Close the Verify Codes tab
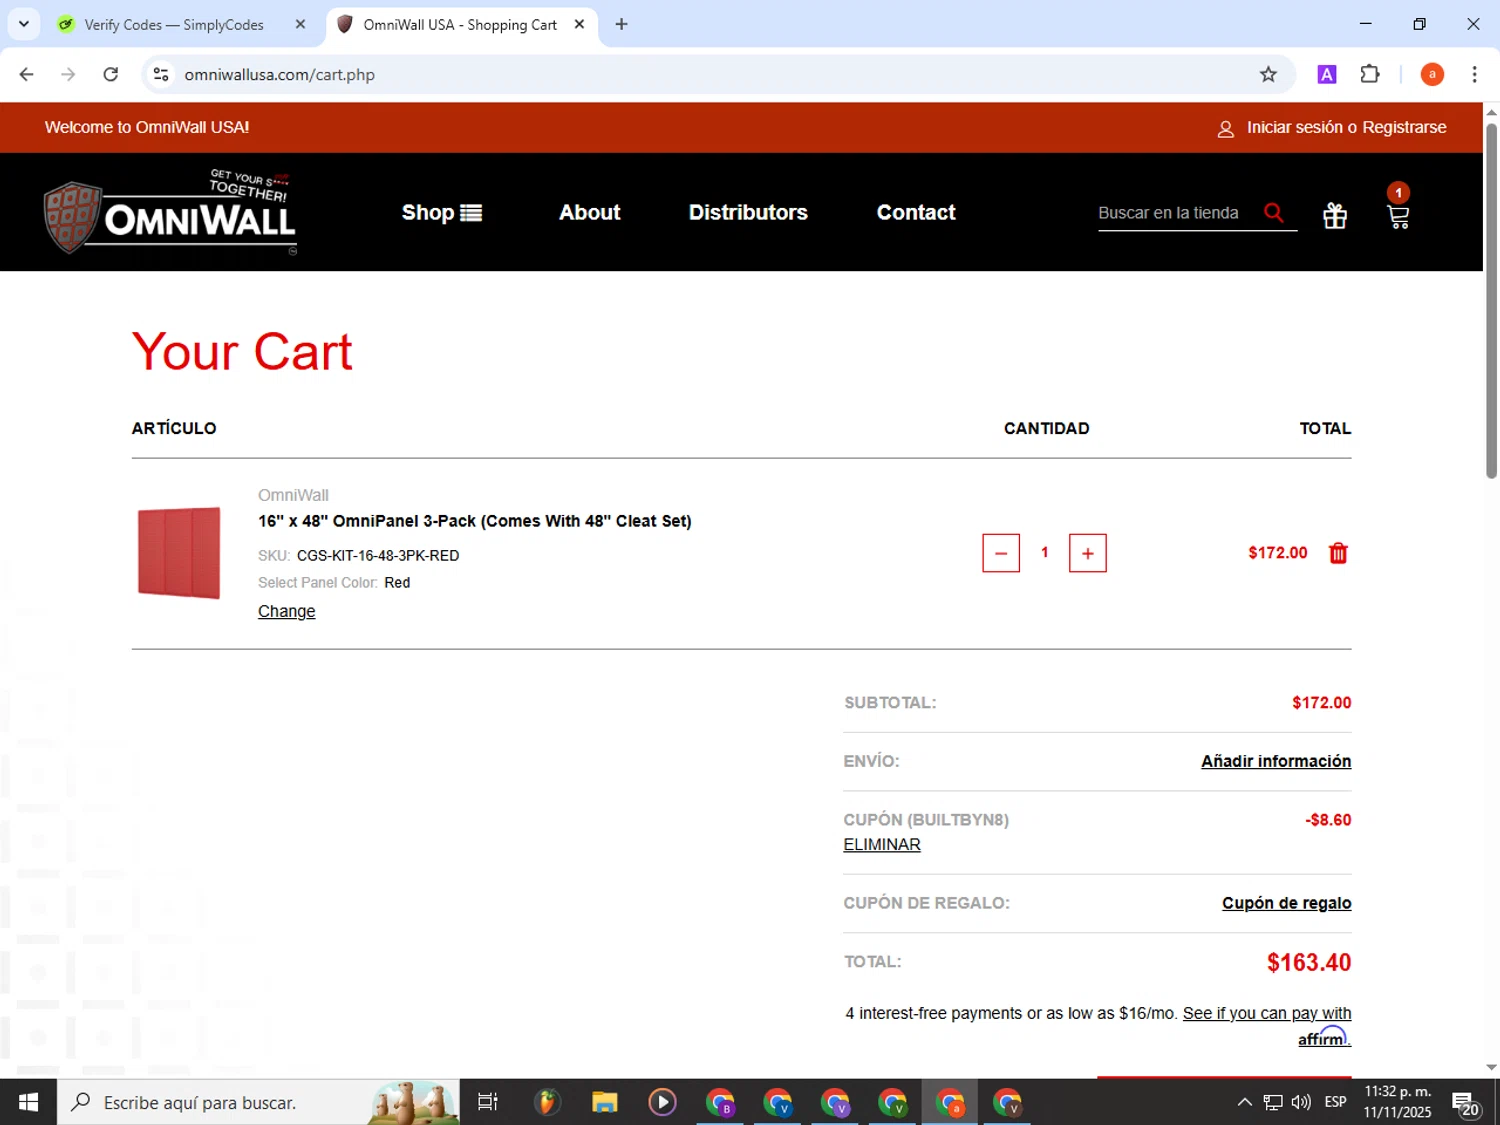1500x1125 pixels. point(300,24)
